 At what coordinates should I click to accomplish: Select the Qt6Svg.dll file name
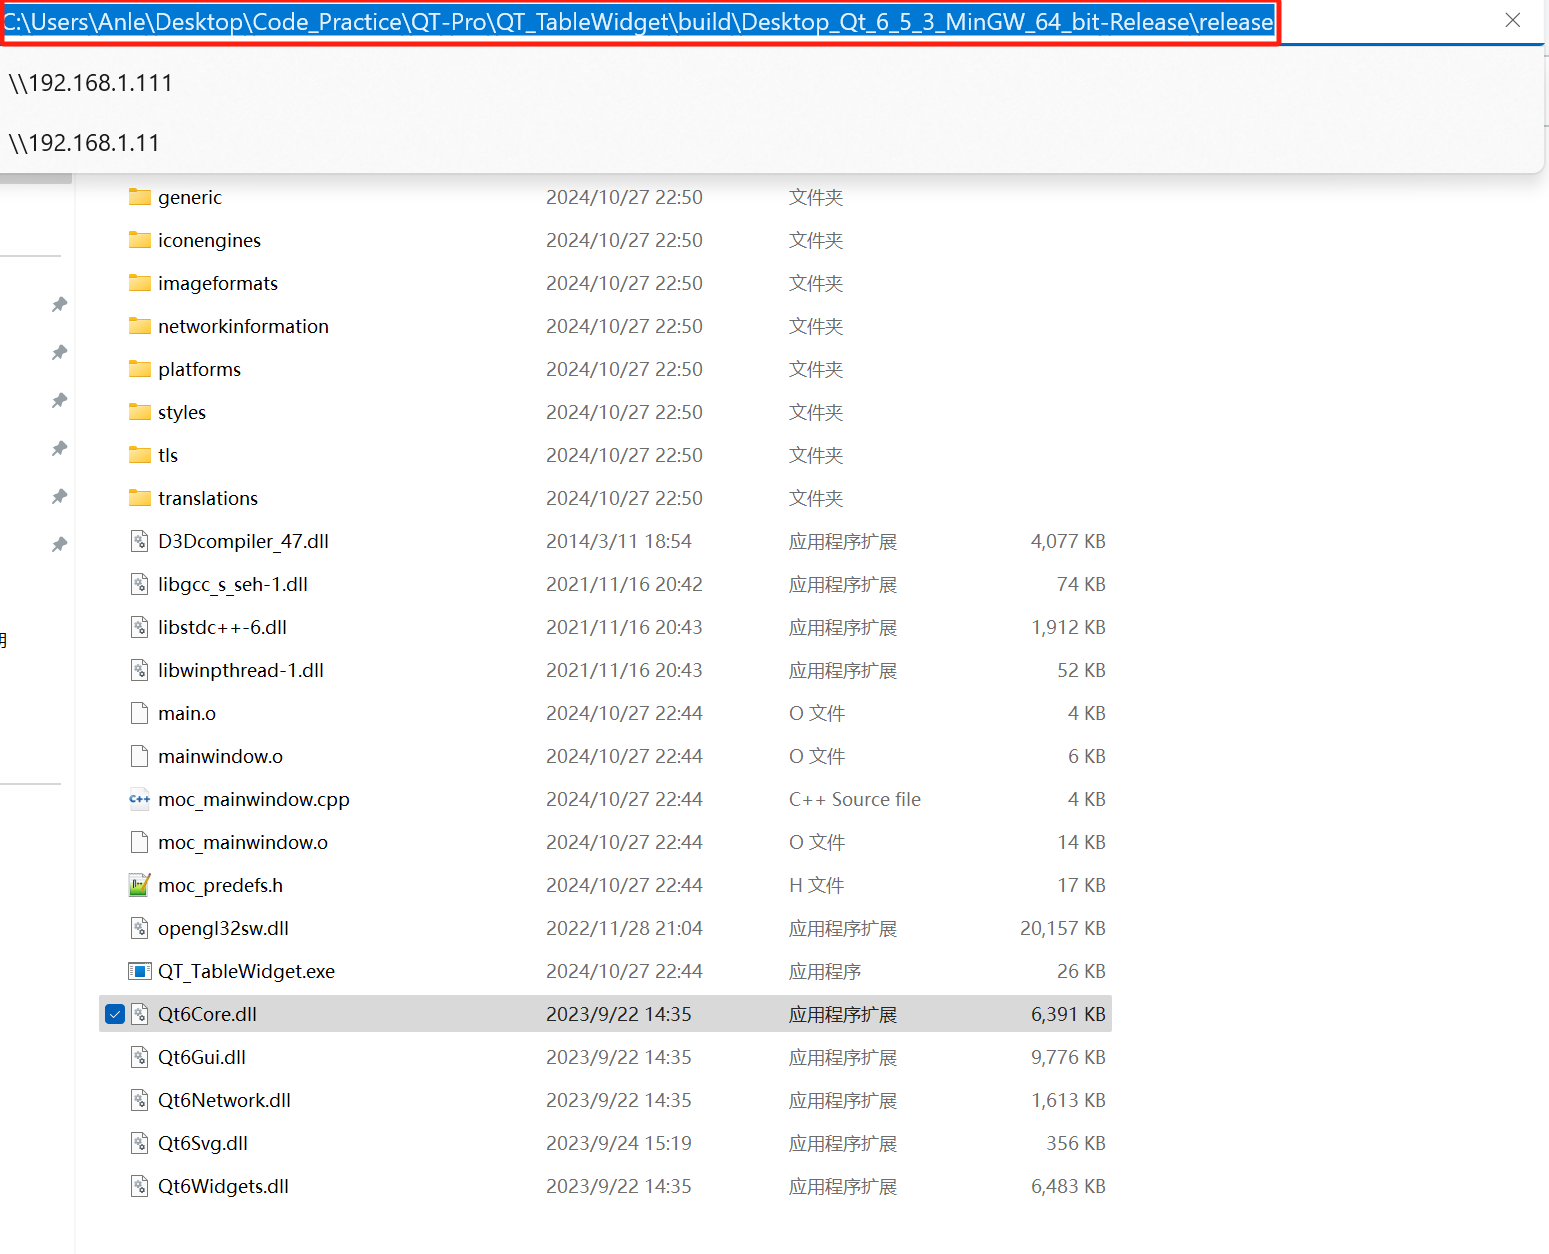(203, 1143)
